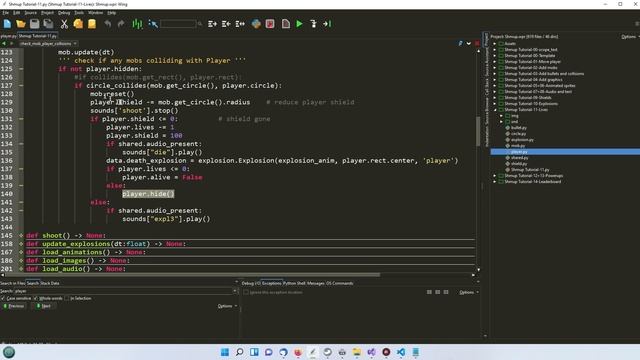Toggle the Whole words checkbox

(36, 298)
